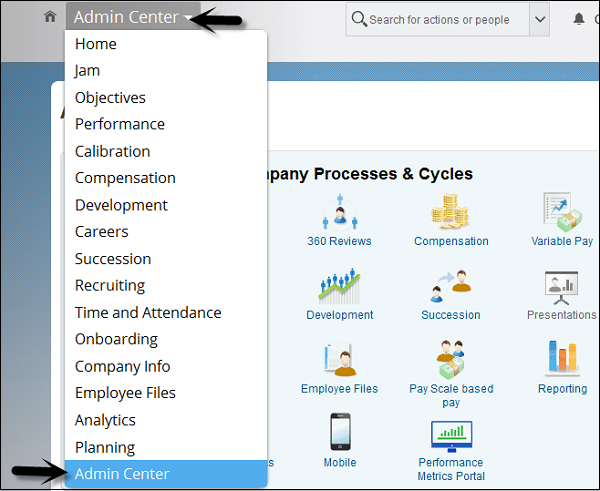Image resolution: width=600 pixels, height=491 pixels.
Task: Open the Compensation coins icon
Action: point(451,212)
